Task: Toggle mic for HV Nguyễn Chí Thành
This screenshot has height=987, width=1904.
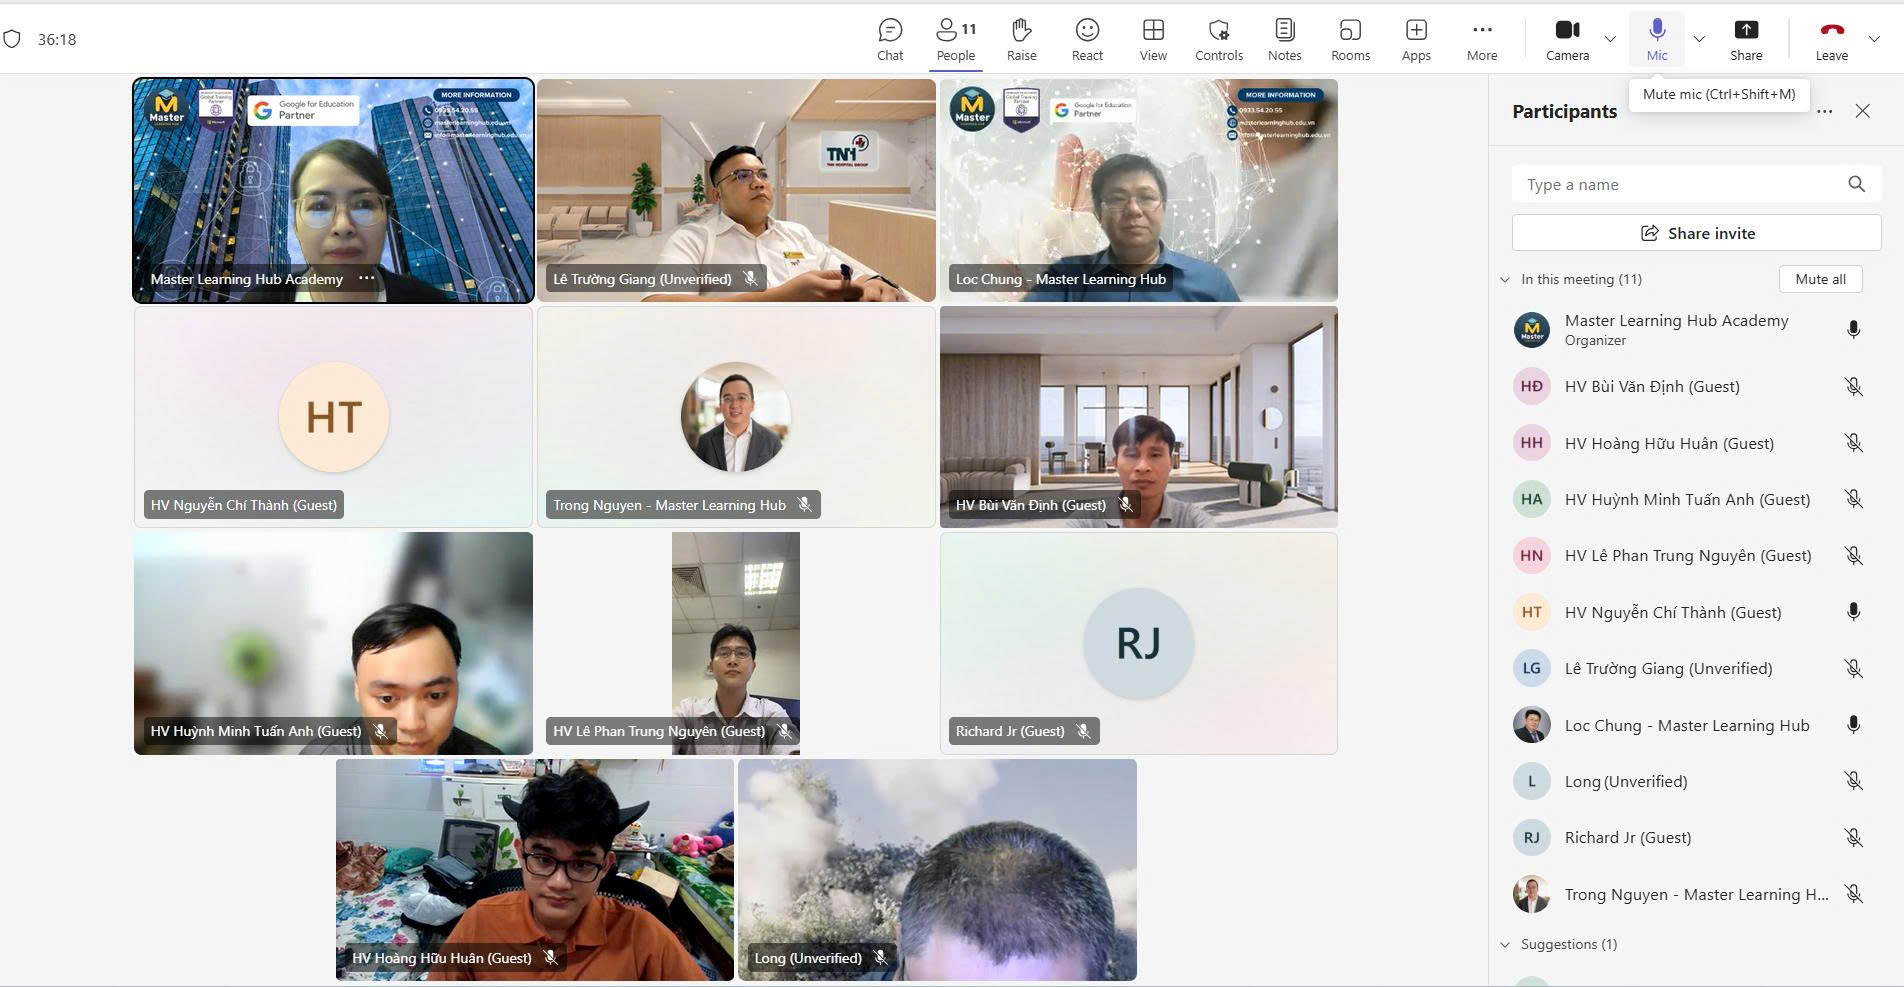Action: [x=1853, y=612]
